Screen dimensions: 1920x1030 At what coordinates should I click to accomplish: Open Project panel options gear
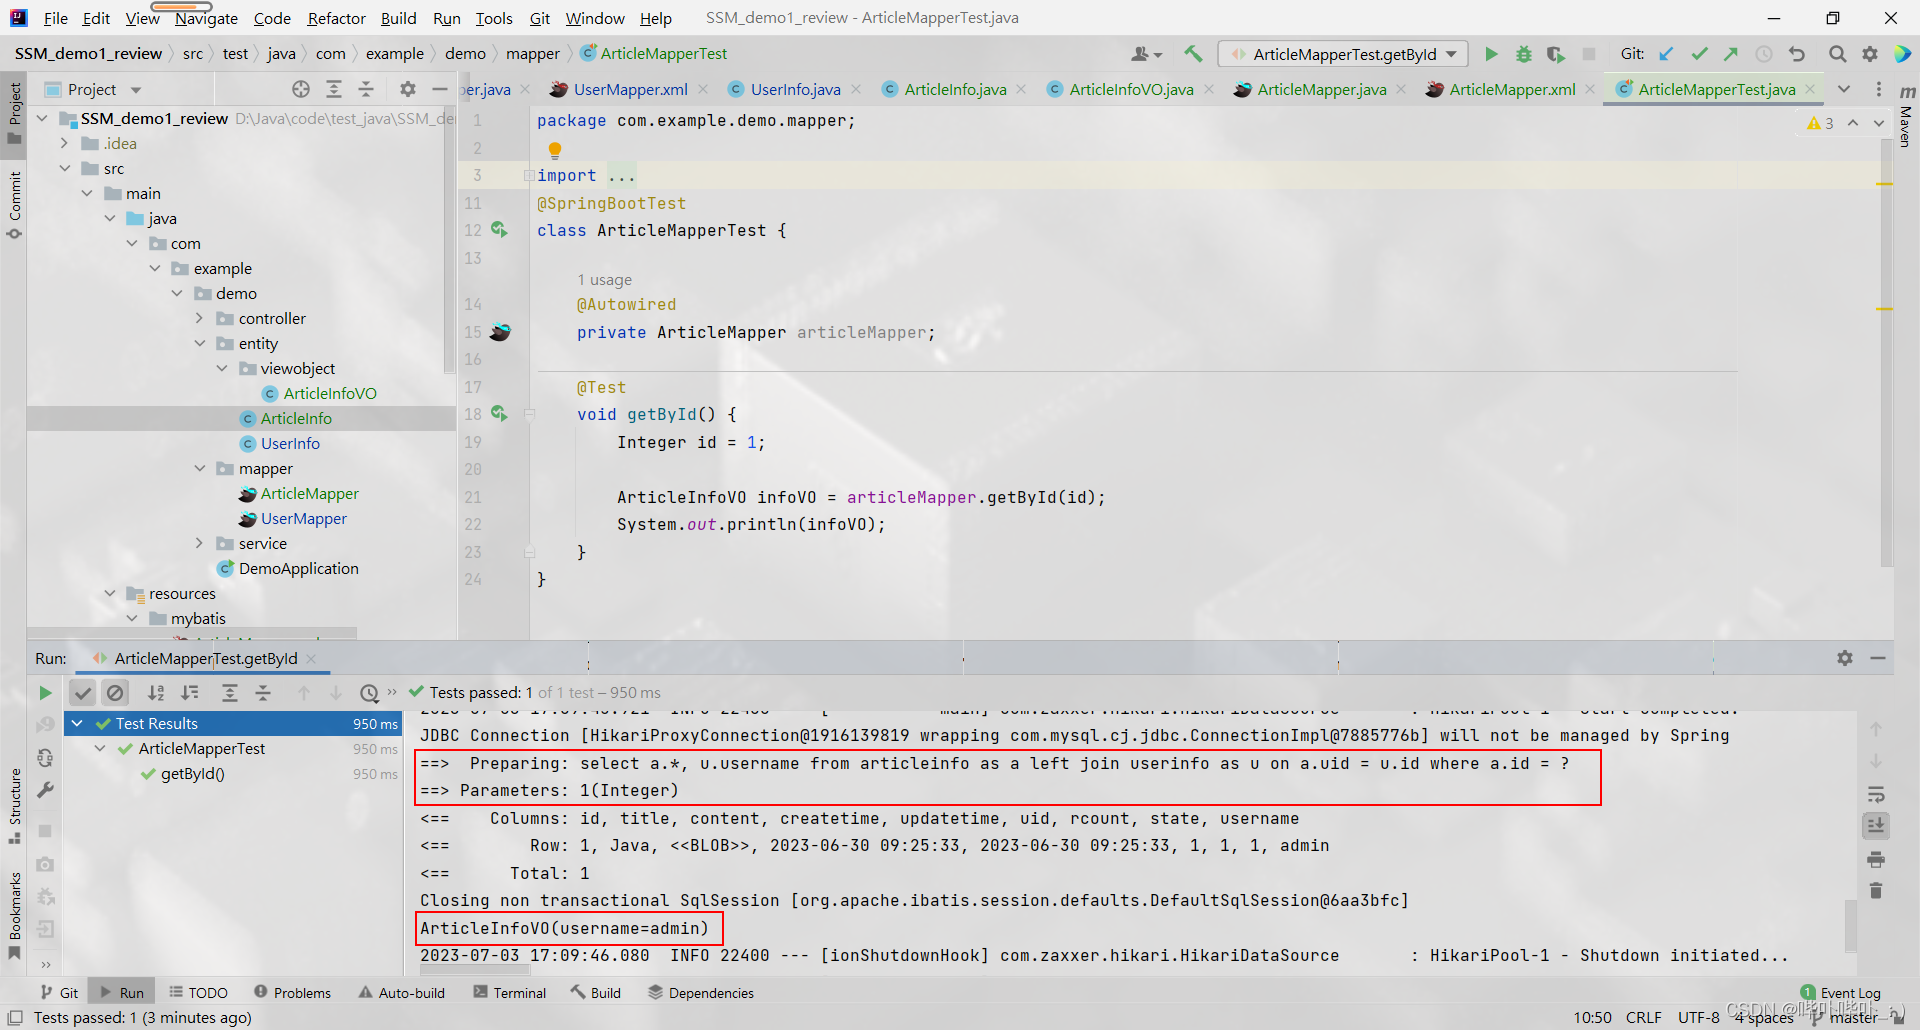(x=407, y=89)
